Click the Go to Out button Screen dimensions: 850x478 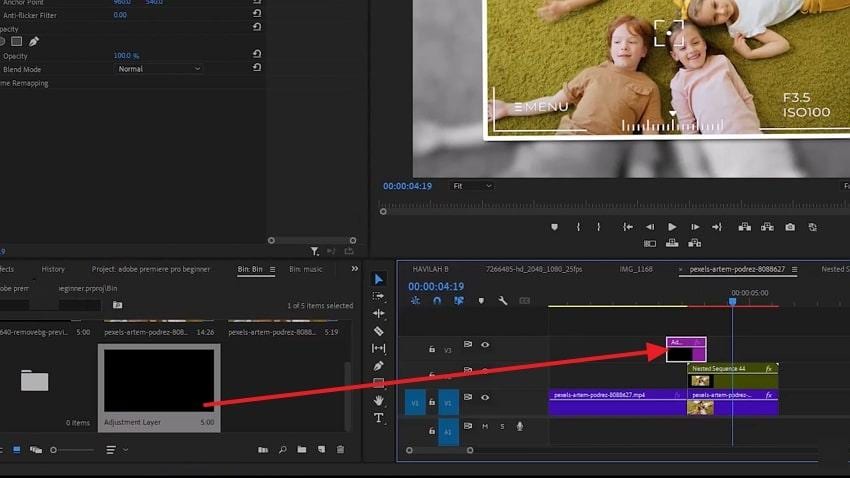pos(717,227)
